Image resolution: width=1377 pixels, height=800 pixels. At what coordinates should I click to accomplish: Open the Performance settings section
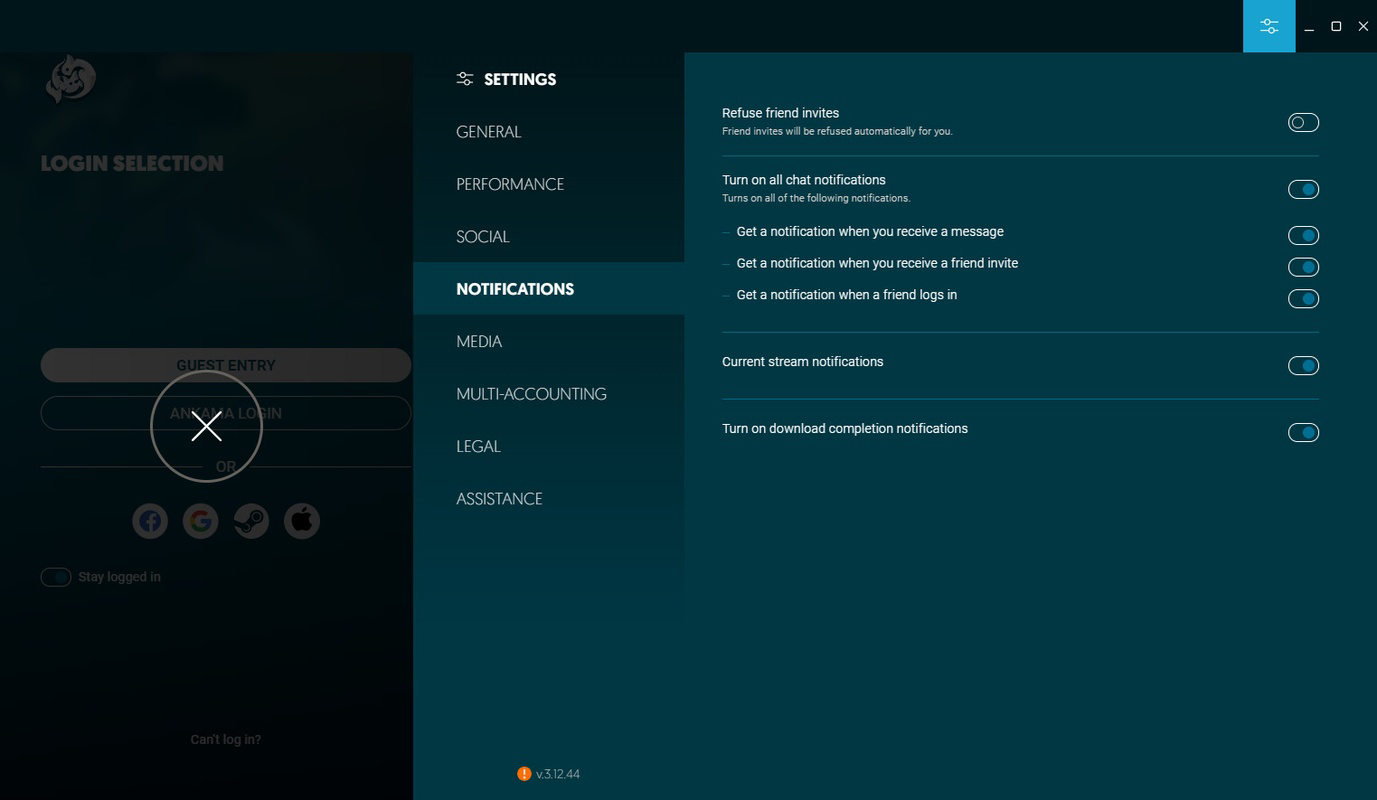[x=549, y=184]
